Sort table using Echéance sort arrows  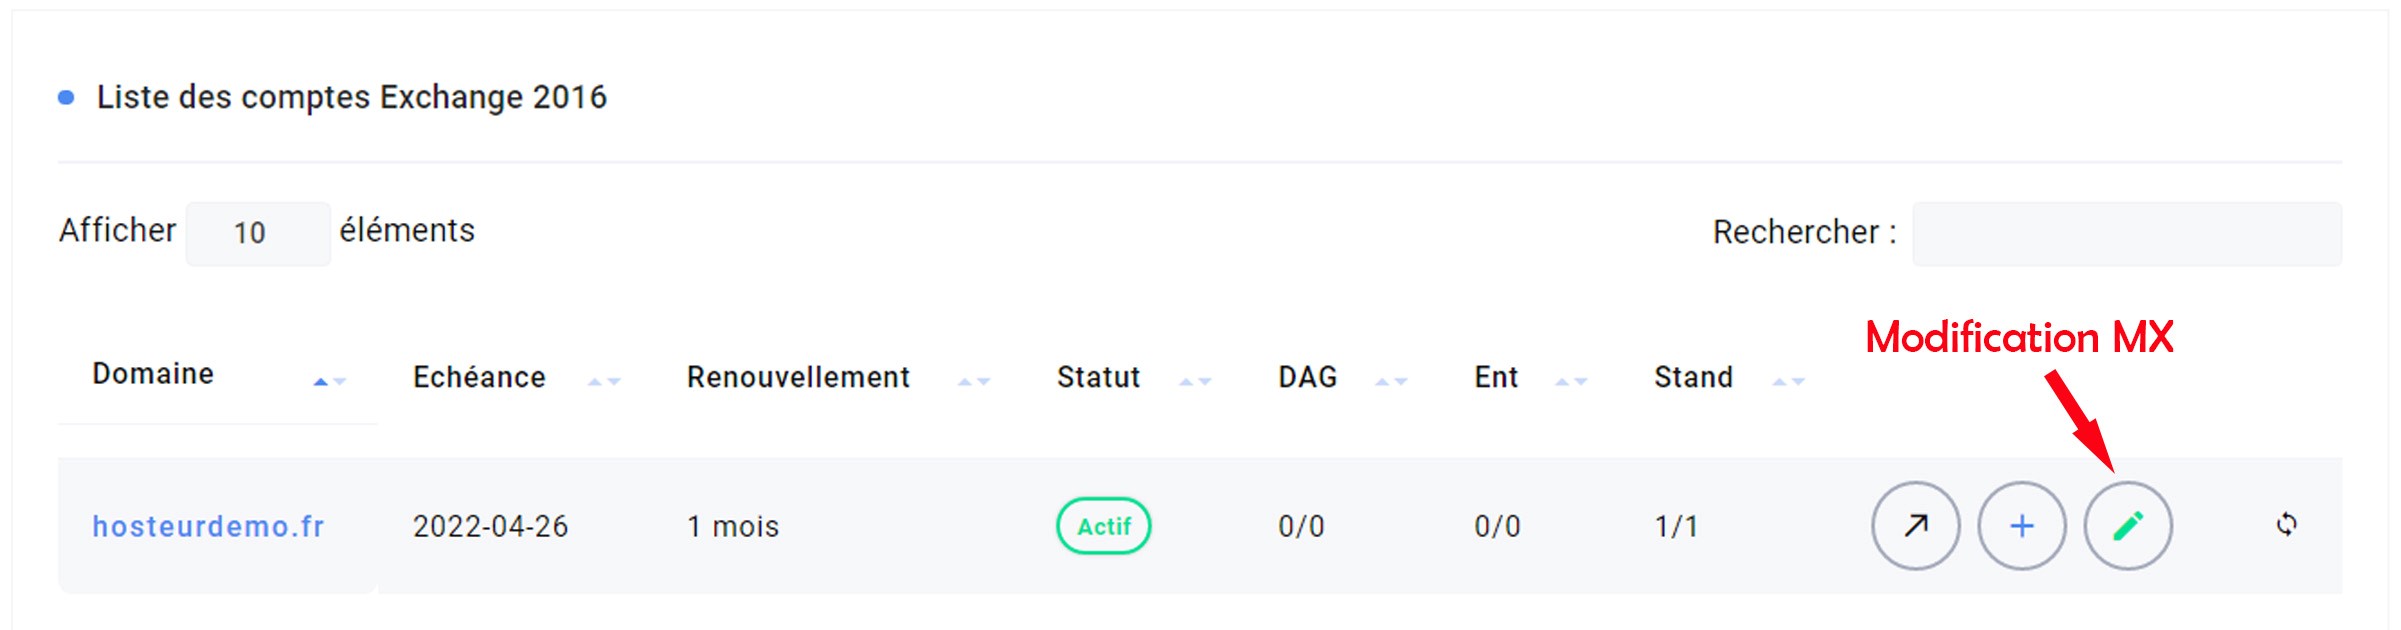604,381
